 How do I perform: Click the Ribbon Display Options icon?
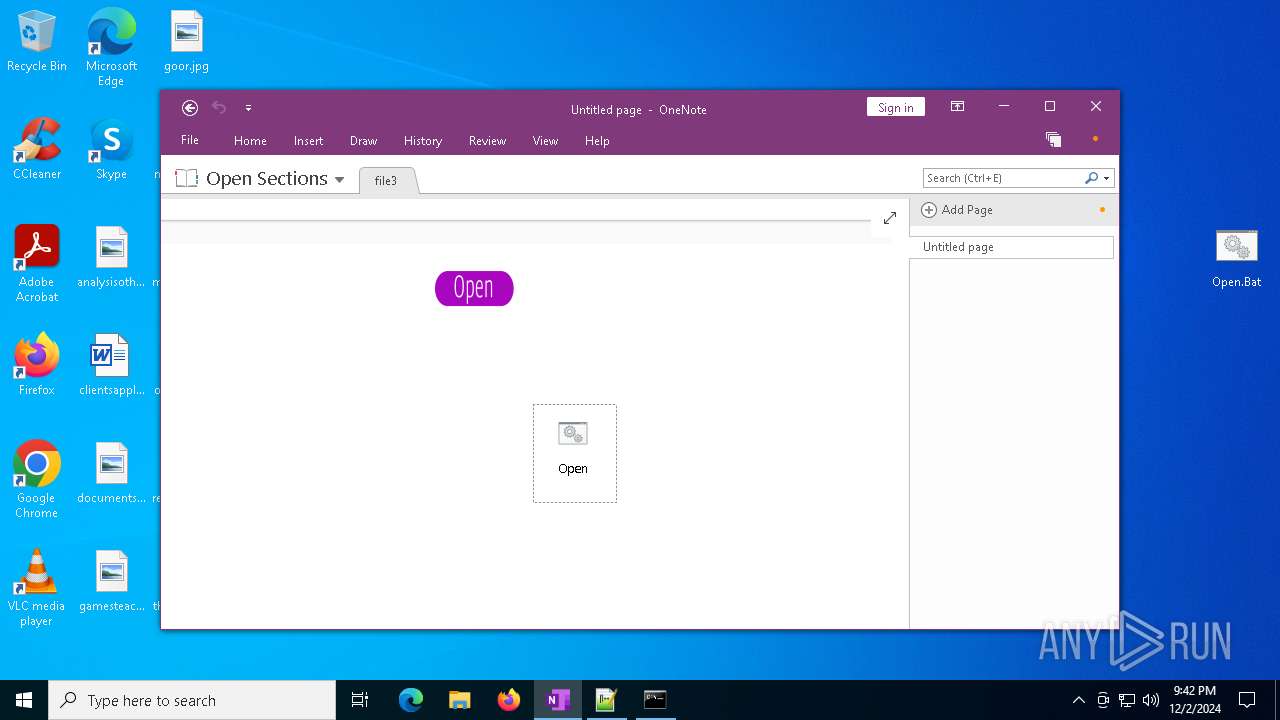tap(957, 107)
